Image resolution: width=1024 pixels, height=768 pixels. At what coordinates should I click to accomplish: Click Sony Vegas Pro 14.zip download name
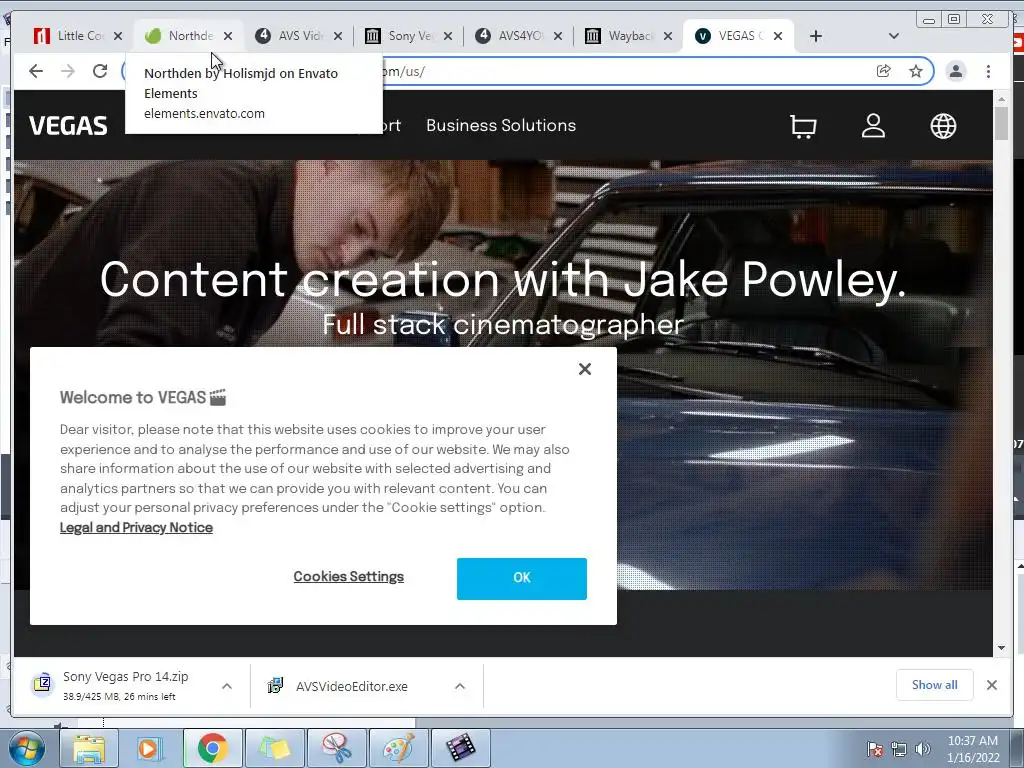125,677
